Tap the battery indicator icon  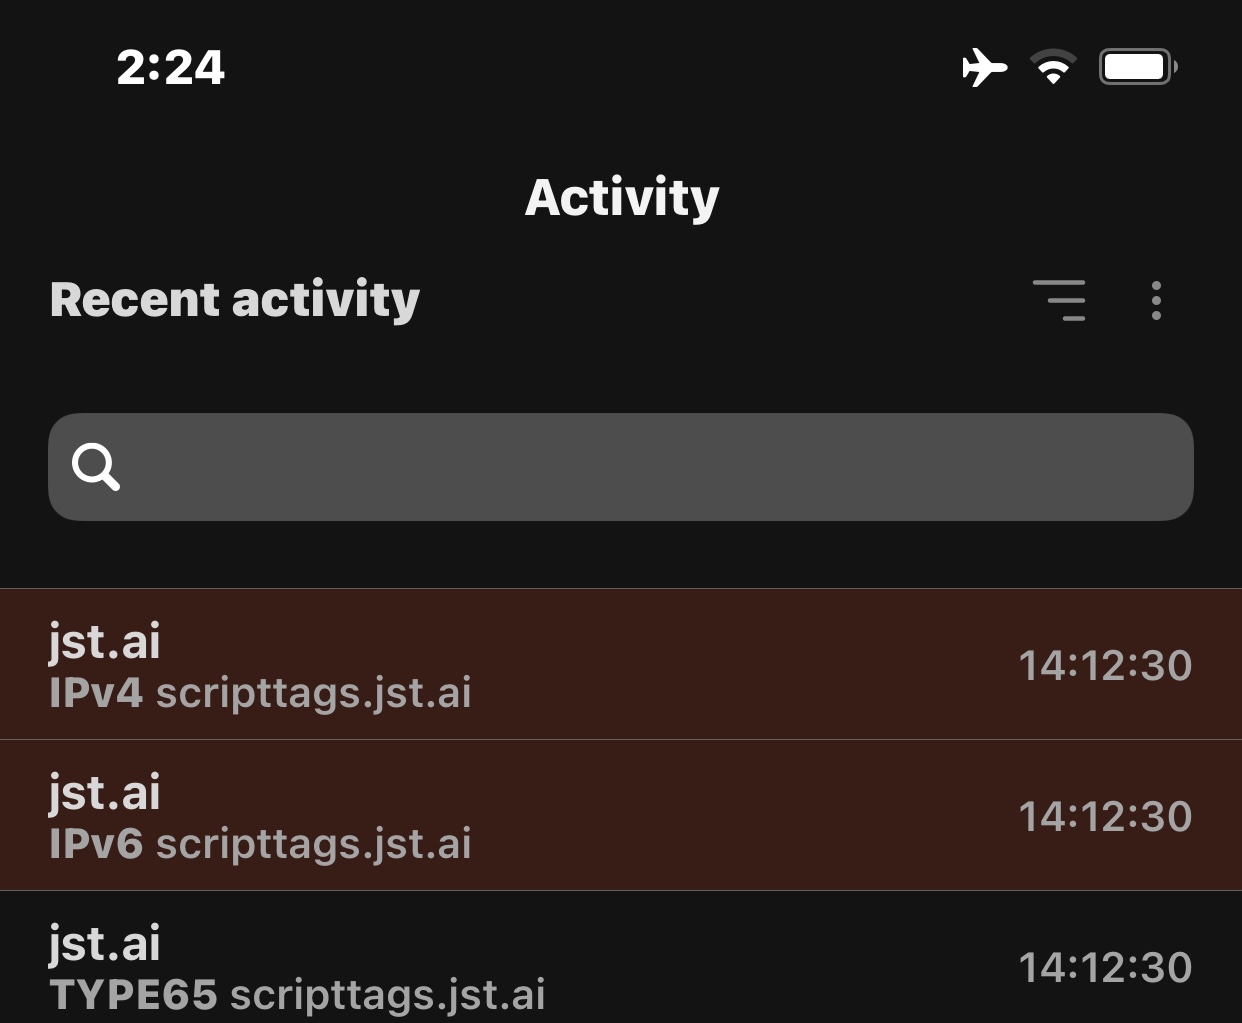(1137, 66)
